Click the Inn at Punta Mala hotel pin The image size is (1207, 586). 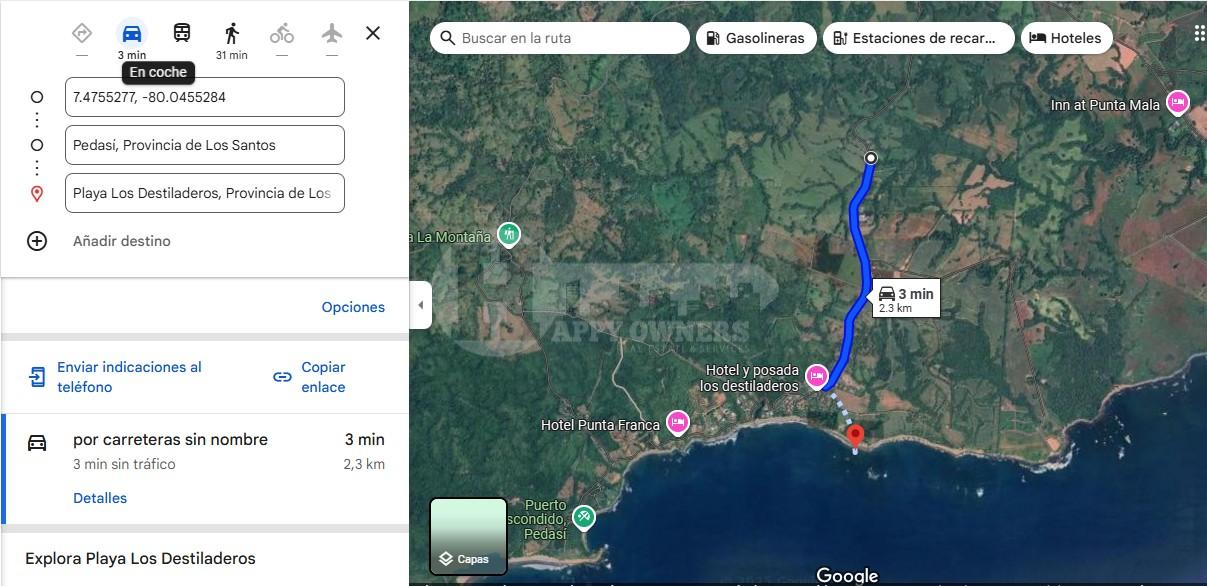tap(1178, 102)
